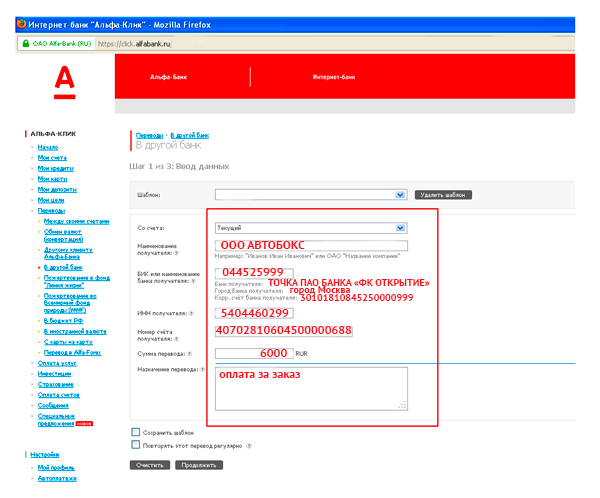Image resolution: width=600 pixels, height=498 pixels.
Task: Click the Назначение перевода text area
Action: [x=311, y=389]
